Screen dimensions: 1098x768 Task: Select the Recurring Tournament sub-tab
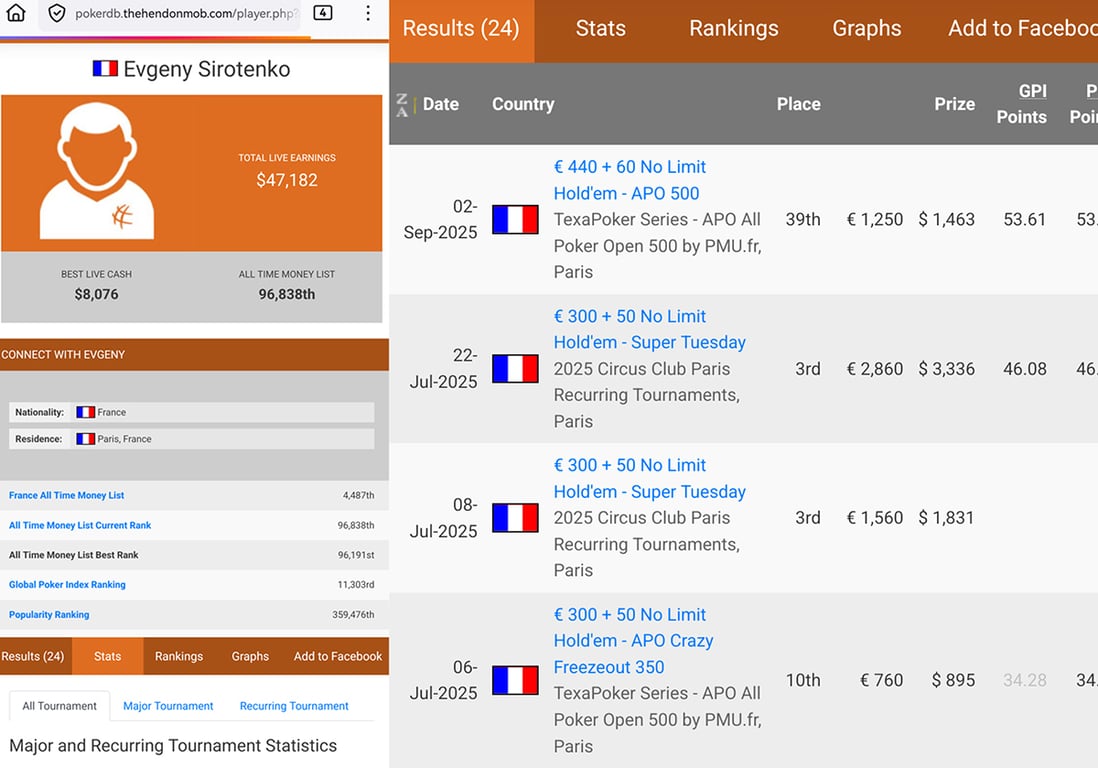tap(294, 706)
